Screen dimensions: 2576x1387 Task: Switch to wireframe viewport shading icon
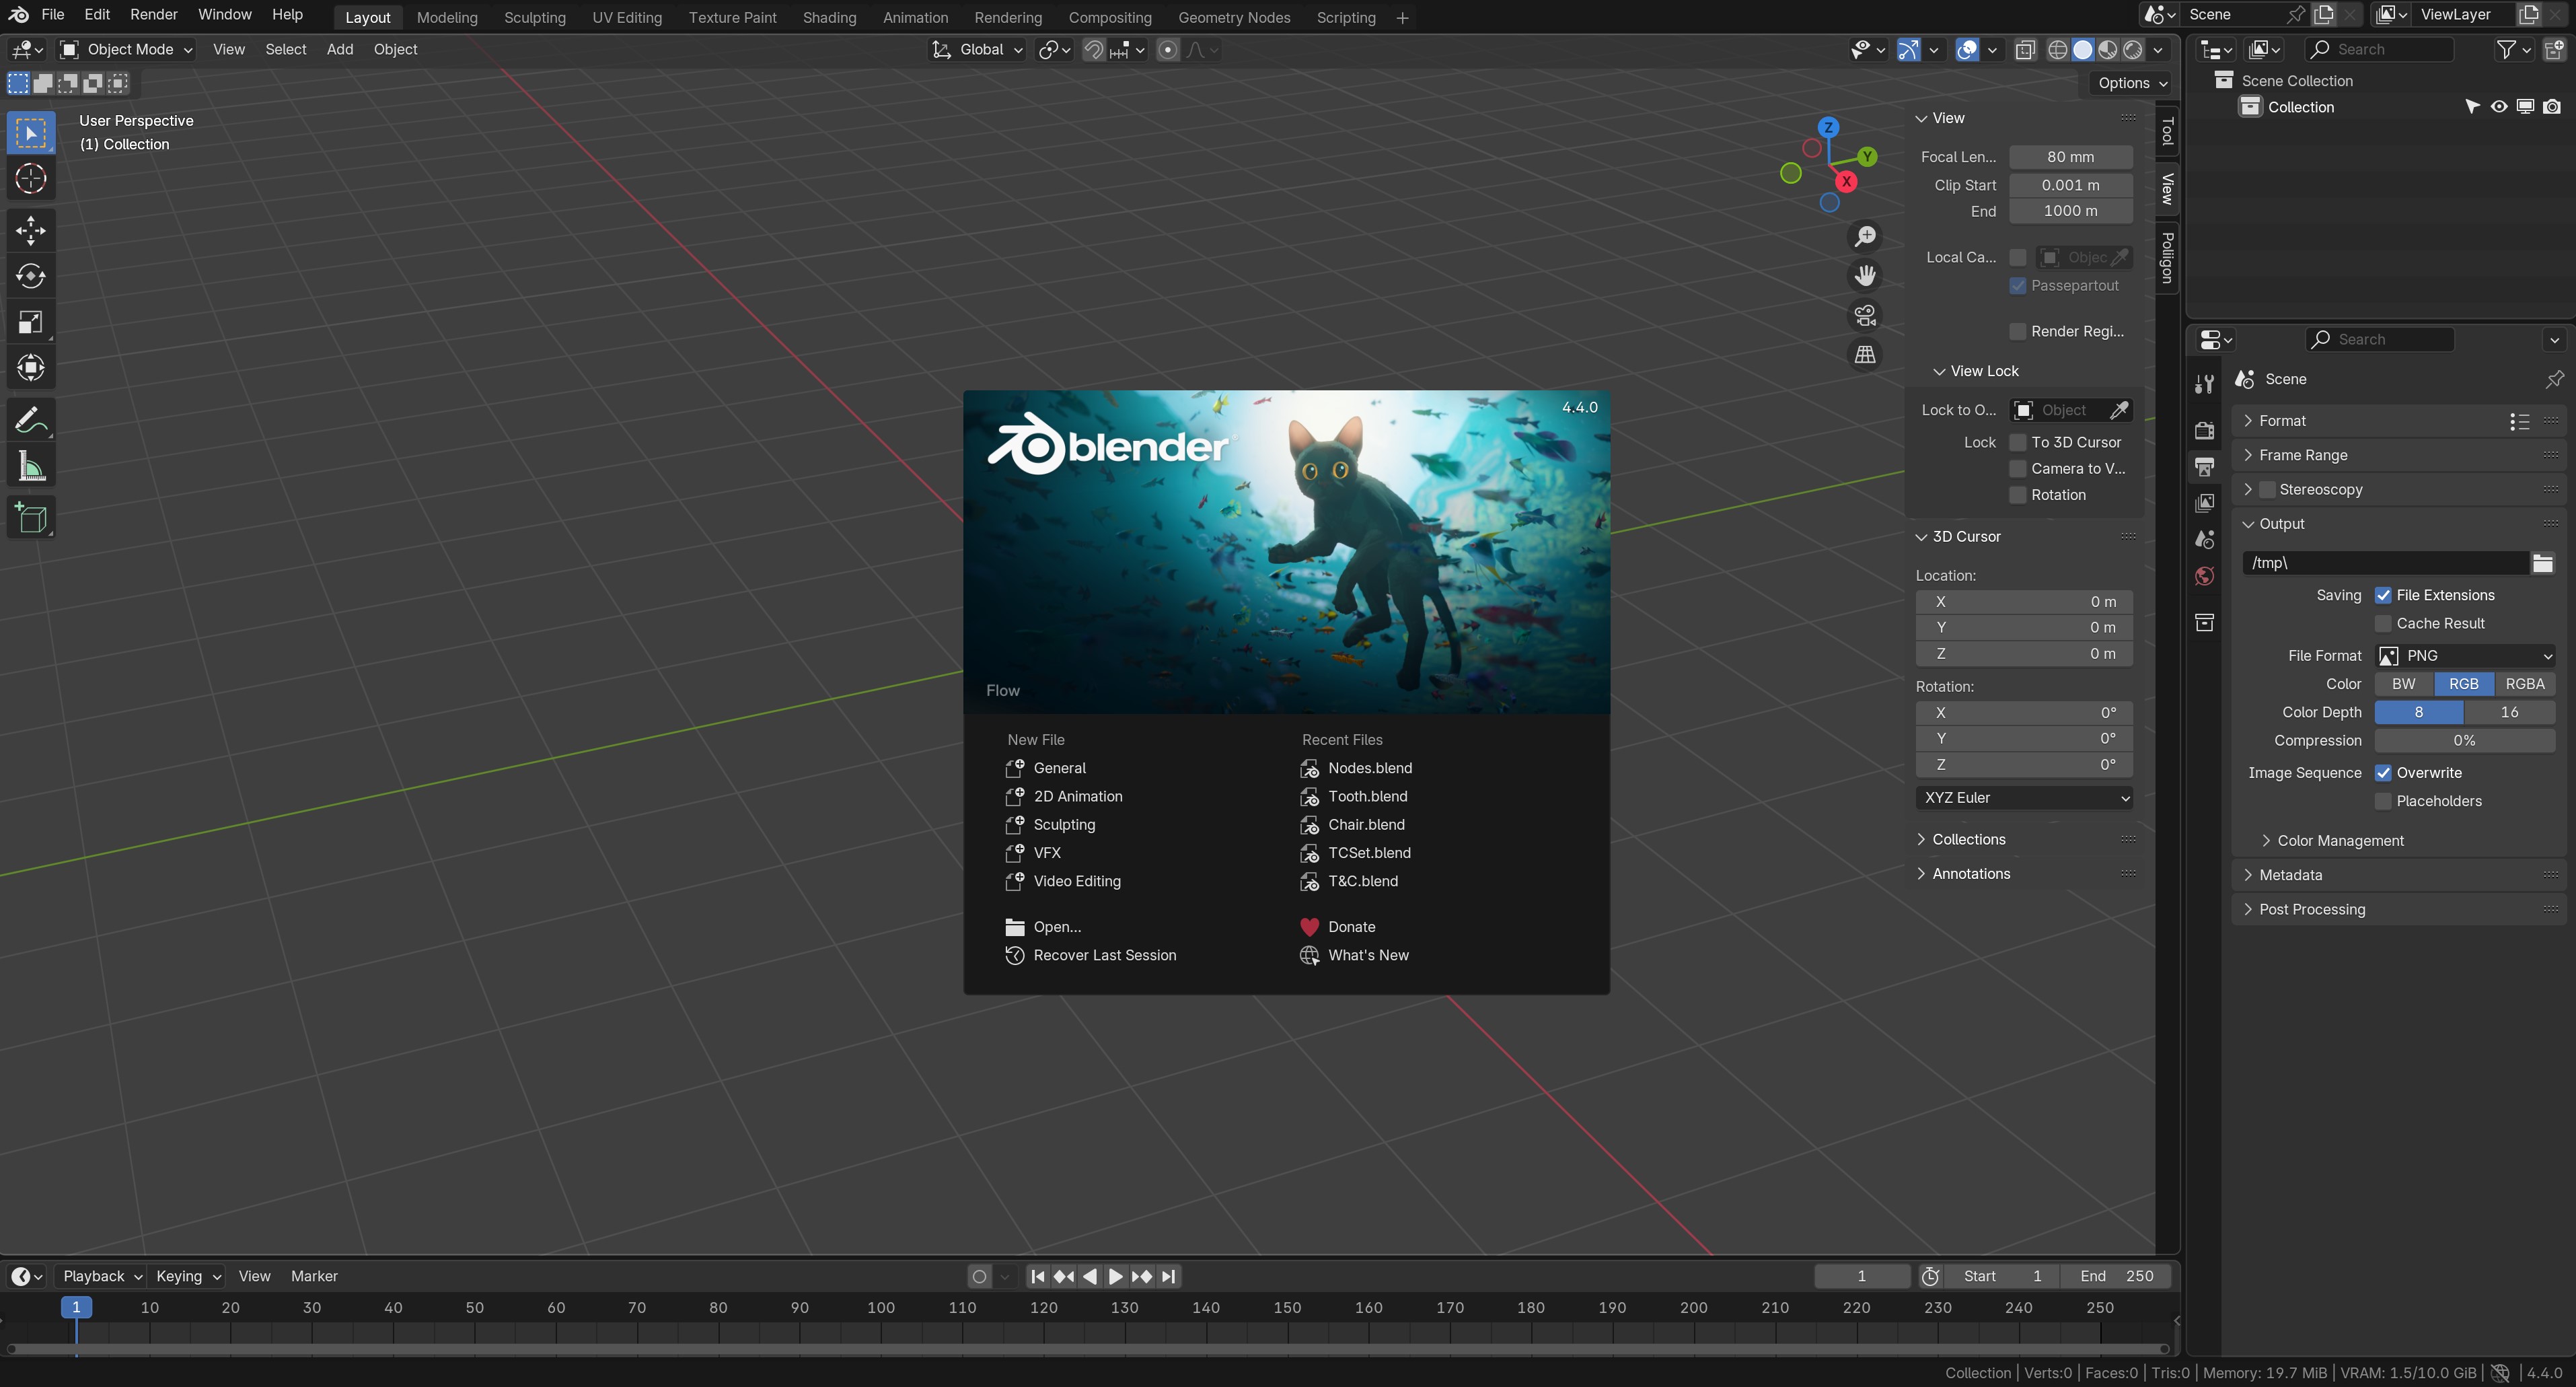(x=2058, y=50)
